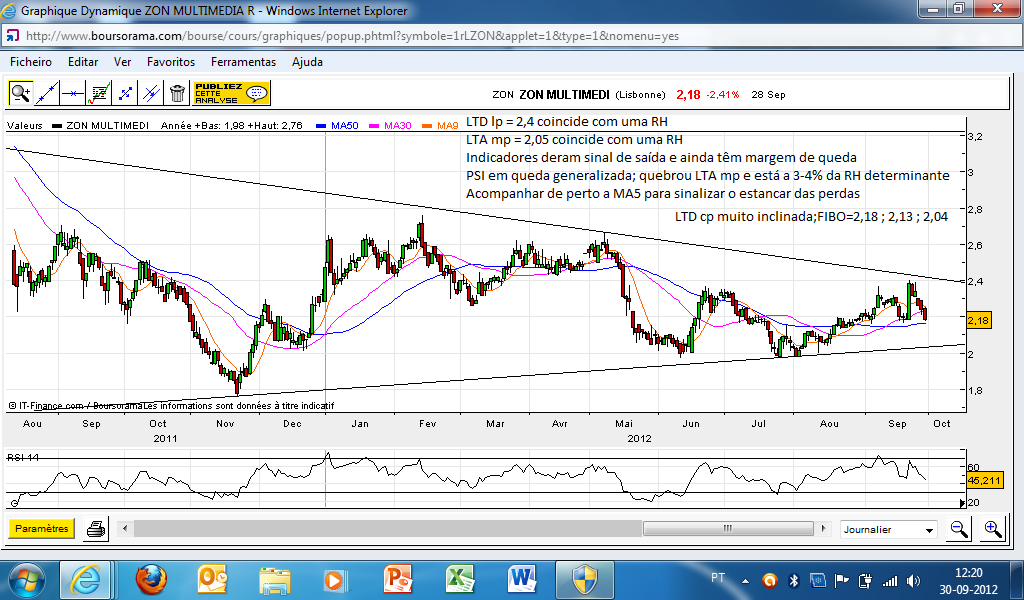Click the circular marker at the RSI panel bottom-left
Viewport: 1024px width, 600px height.
click(14, 503)
